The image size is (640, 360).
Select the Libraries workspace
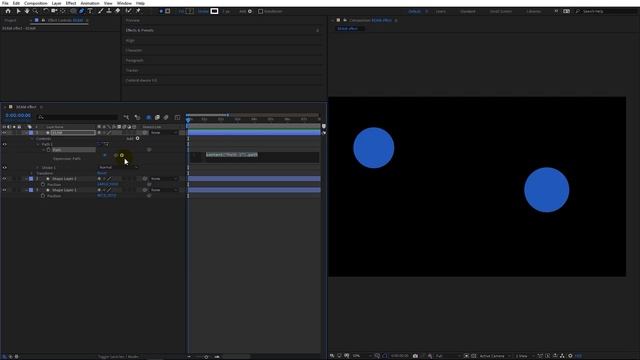coord(533,11)
